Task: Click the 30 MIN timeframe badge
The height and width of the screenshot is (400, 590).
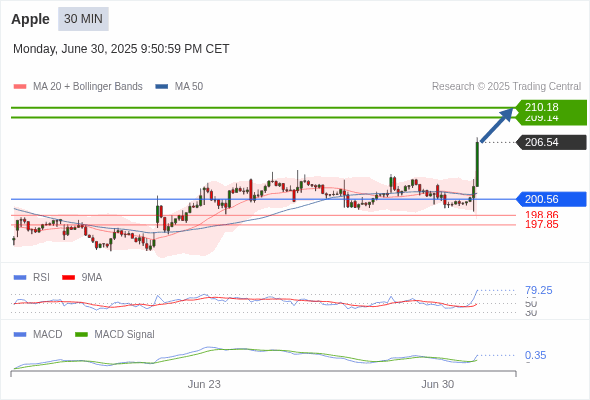Action: (x=83, y=19)
